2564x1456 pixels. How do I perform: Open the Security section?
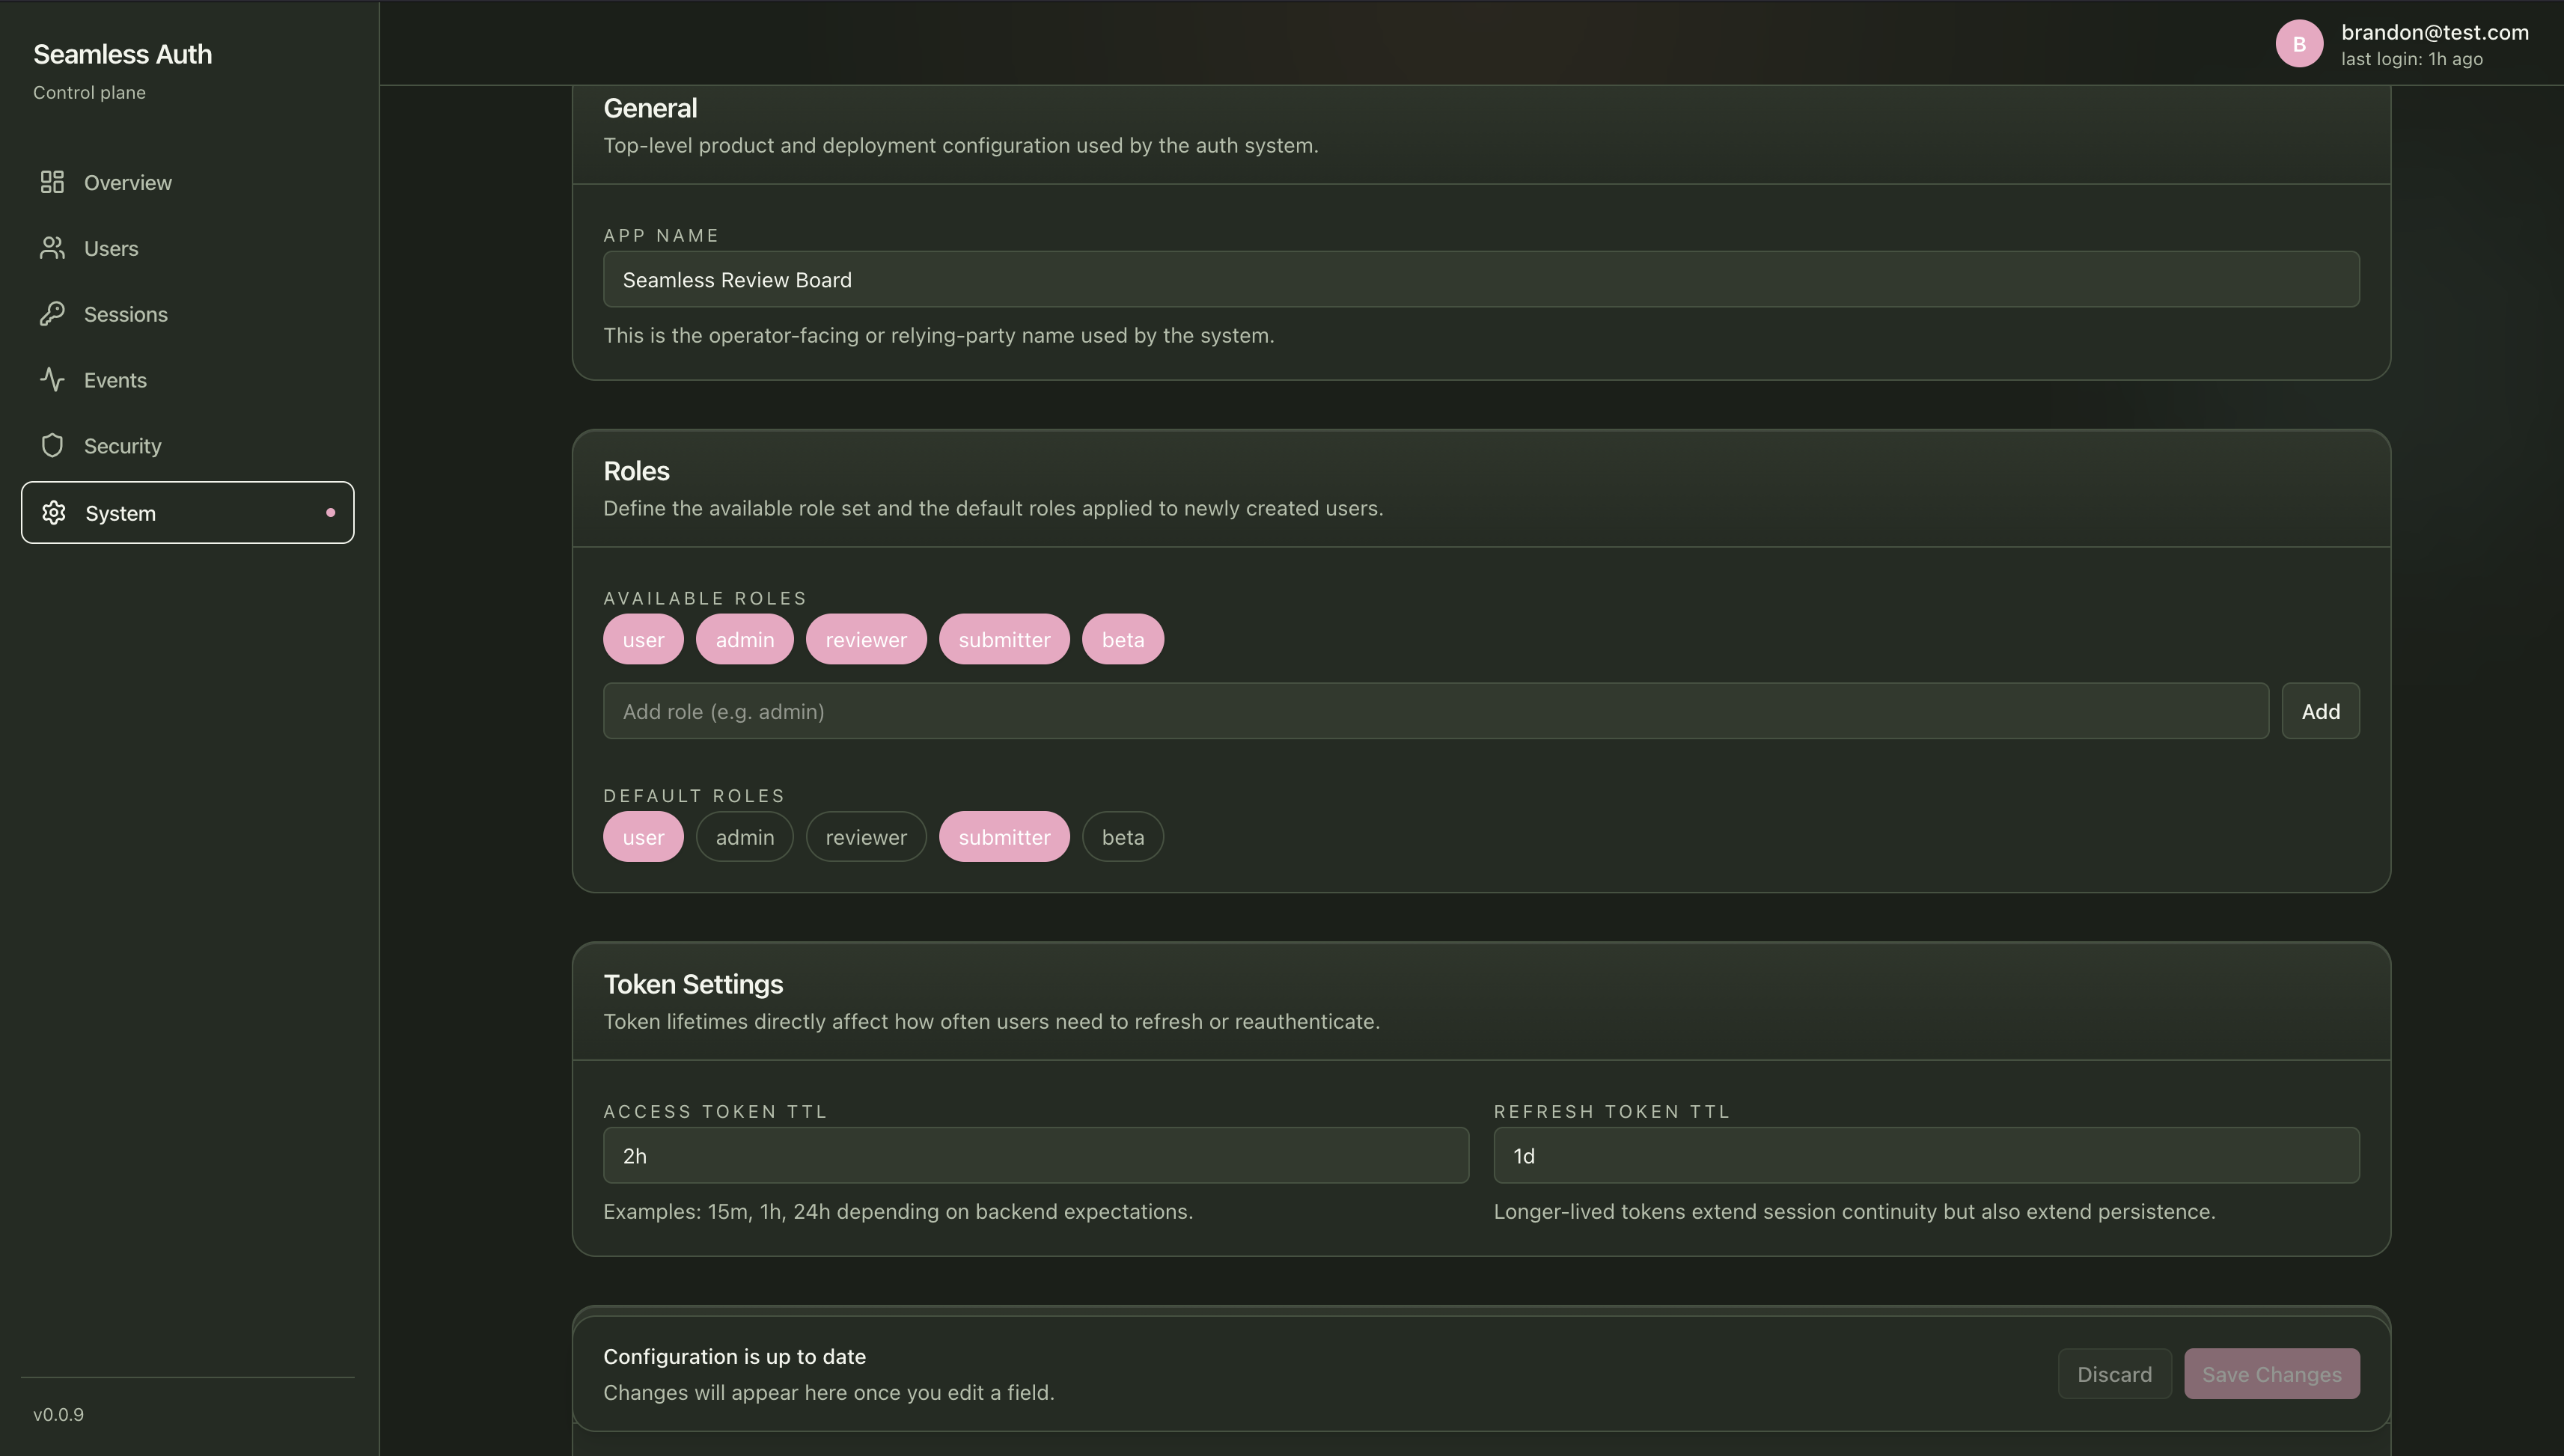click(123, 447)
